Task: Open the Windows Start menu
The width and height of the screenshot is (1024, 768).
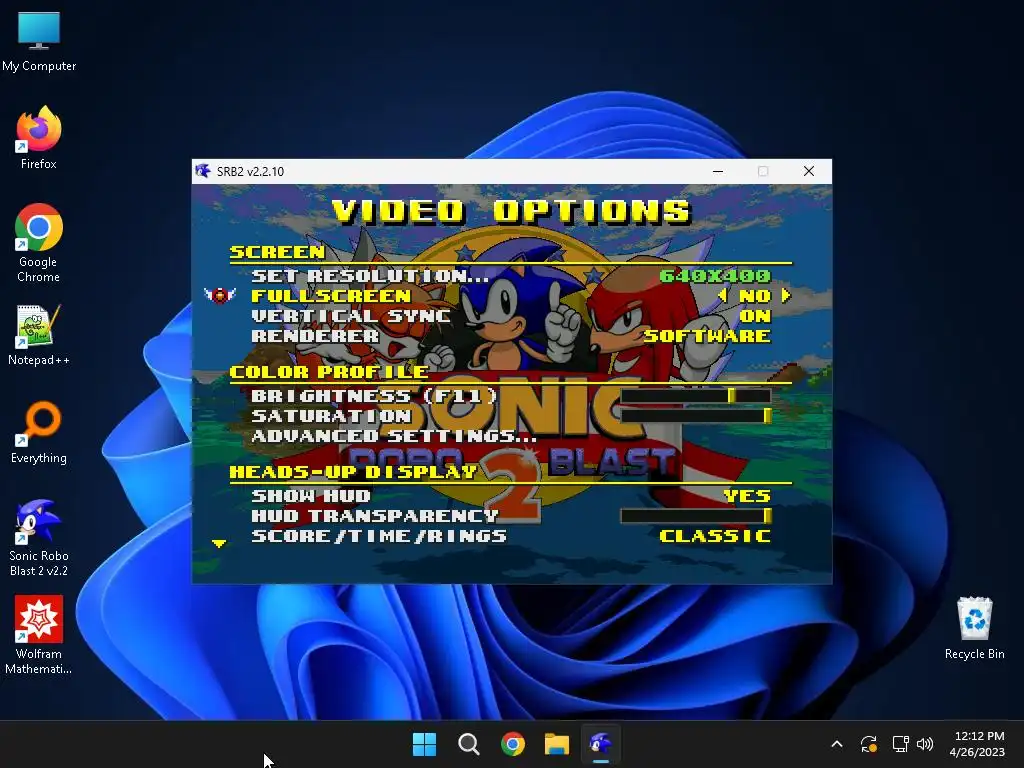Action: click(424, 744)
